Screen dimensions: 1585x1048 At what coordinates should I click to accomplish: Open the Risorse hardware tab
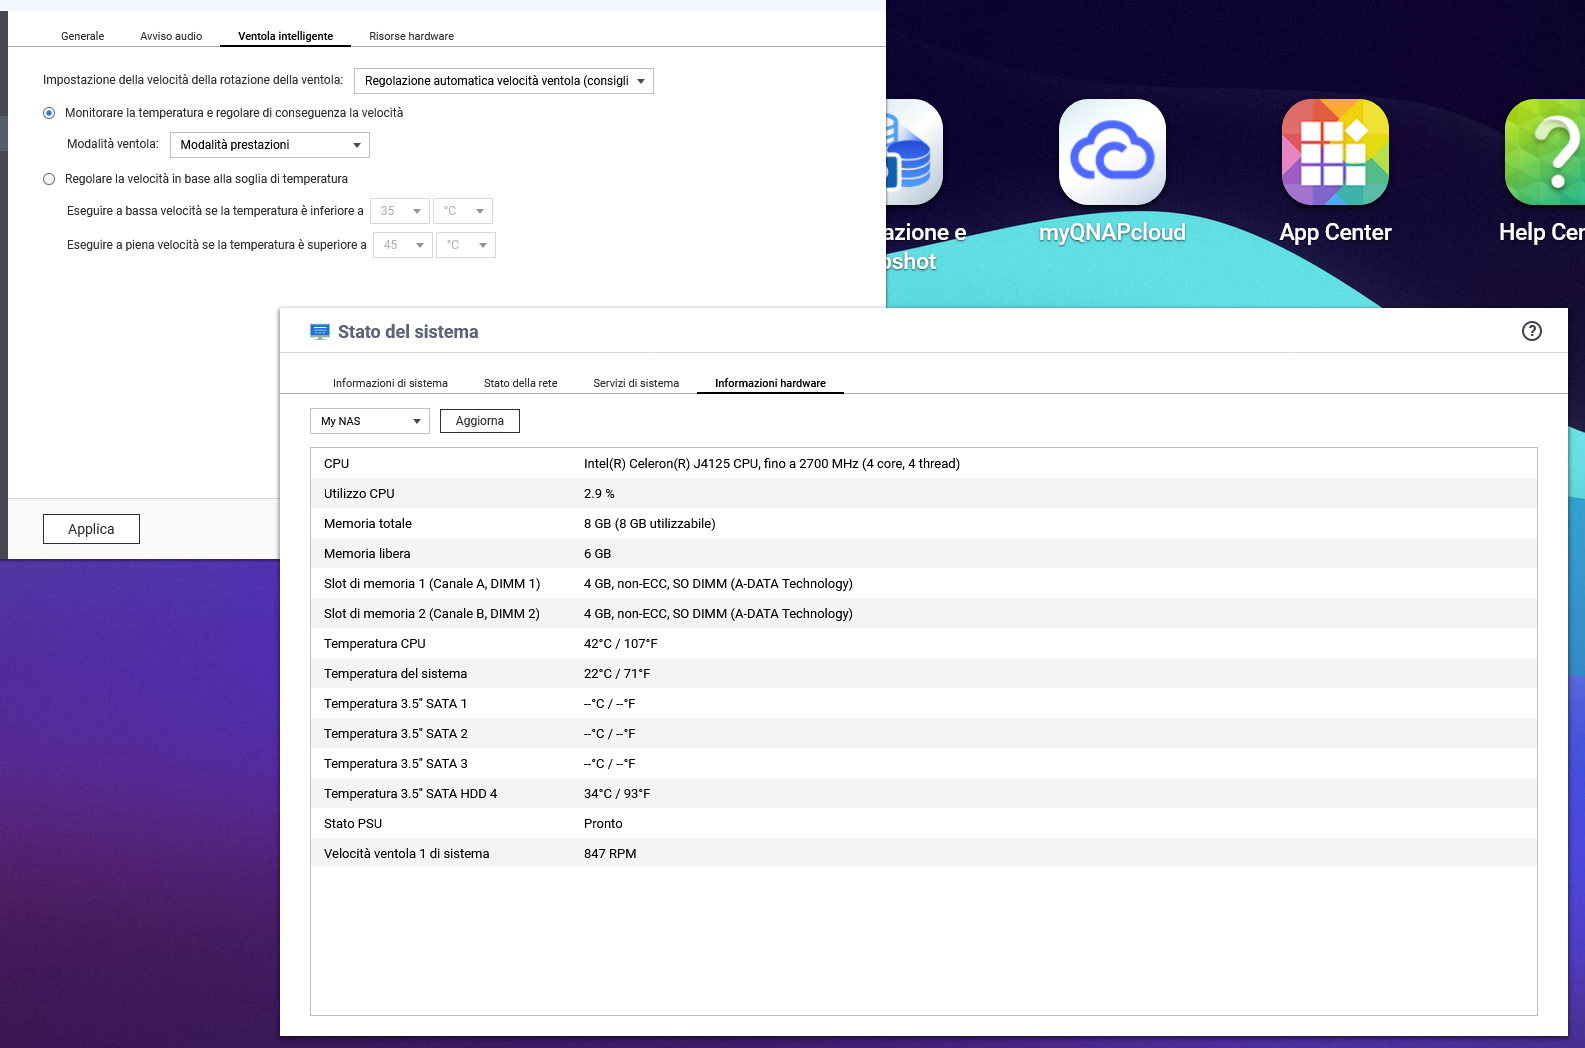[x=411, y=36]
